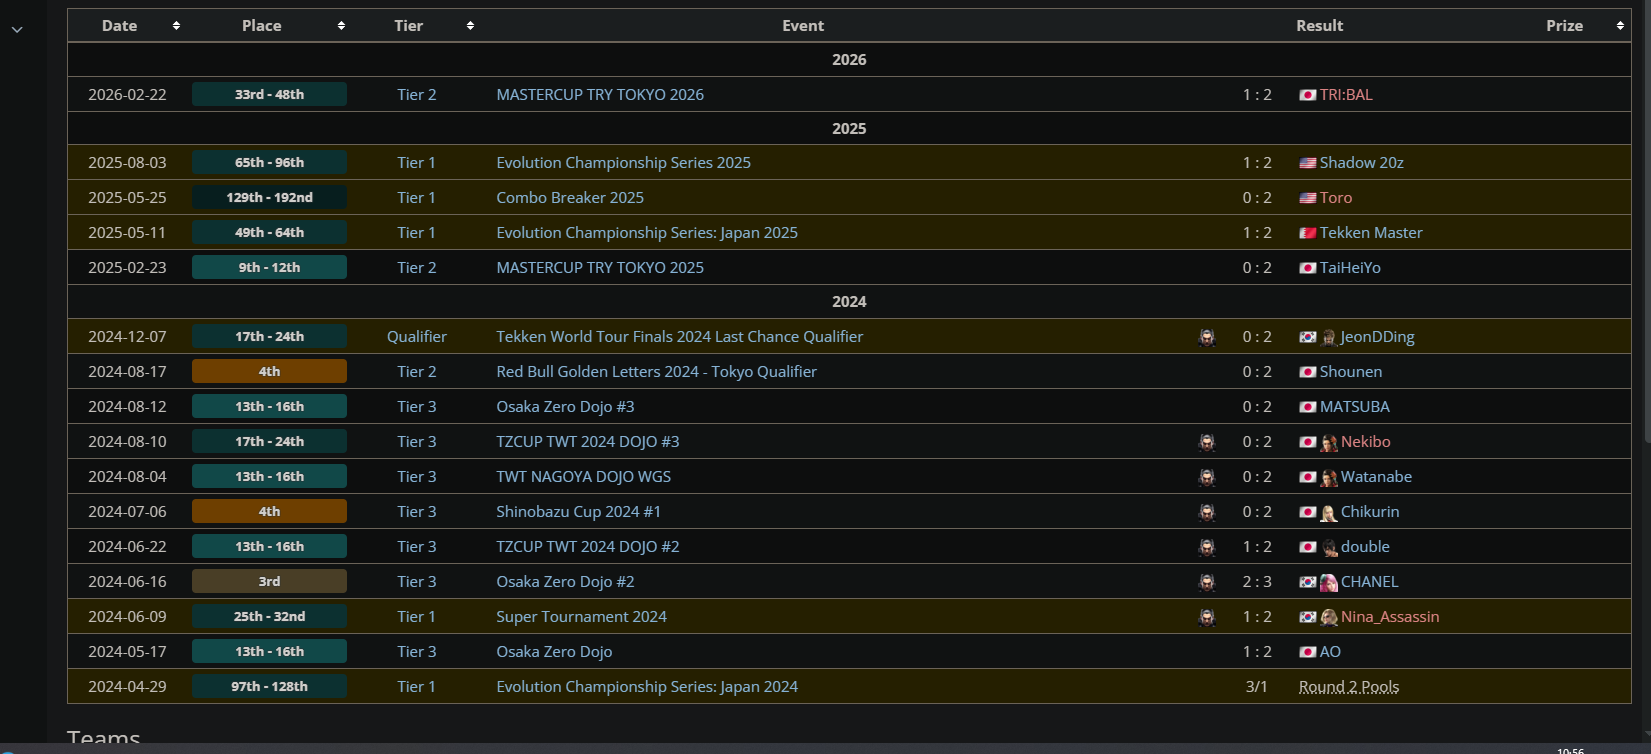Open the Shinobazu Cup 2024 #1 link
Viewport: 1651px width, 754px height.
(579, 512)
